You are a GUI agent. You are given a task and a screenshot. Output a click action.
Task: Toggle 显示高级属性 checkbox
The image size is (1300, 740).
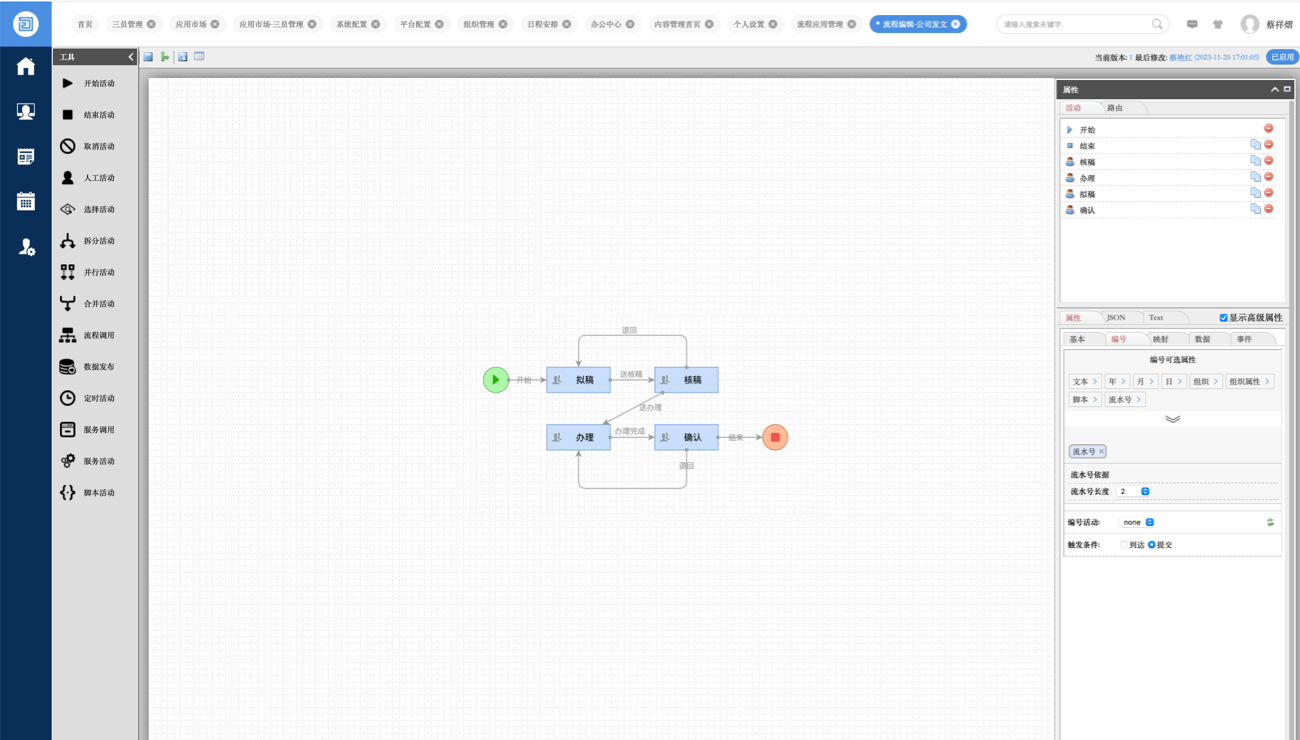tap(1223, 318)
